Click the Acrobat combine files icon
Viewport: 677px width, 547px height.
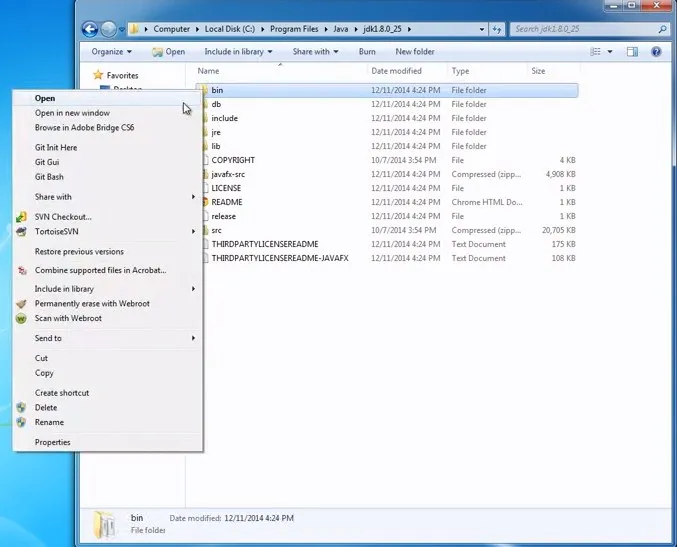coord(22,270)
